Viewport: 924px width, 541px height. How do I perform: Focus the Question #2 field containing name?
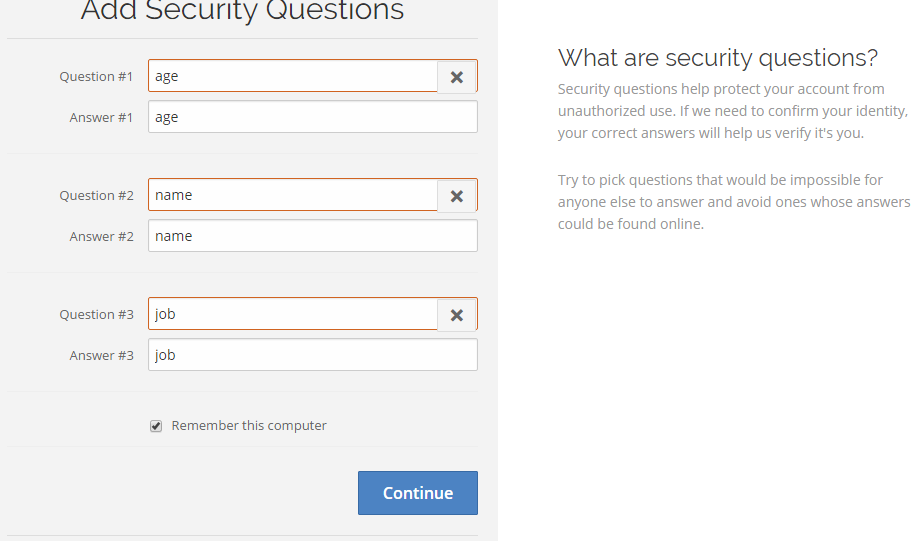coord(293,195)
